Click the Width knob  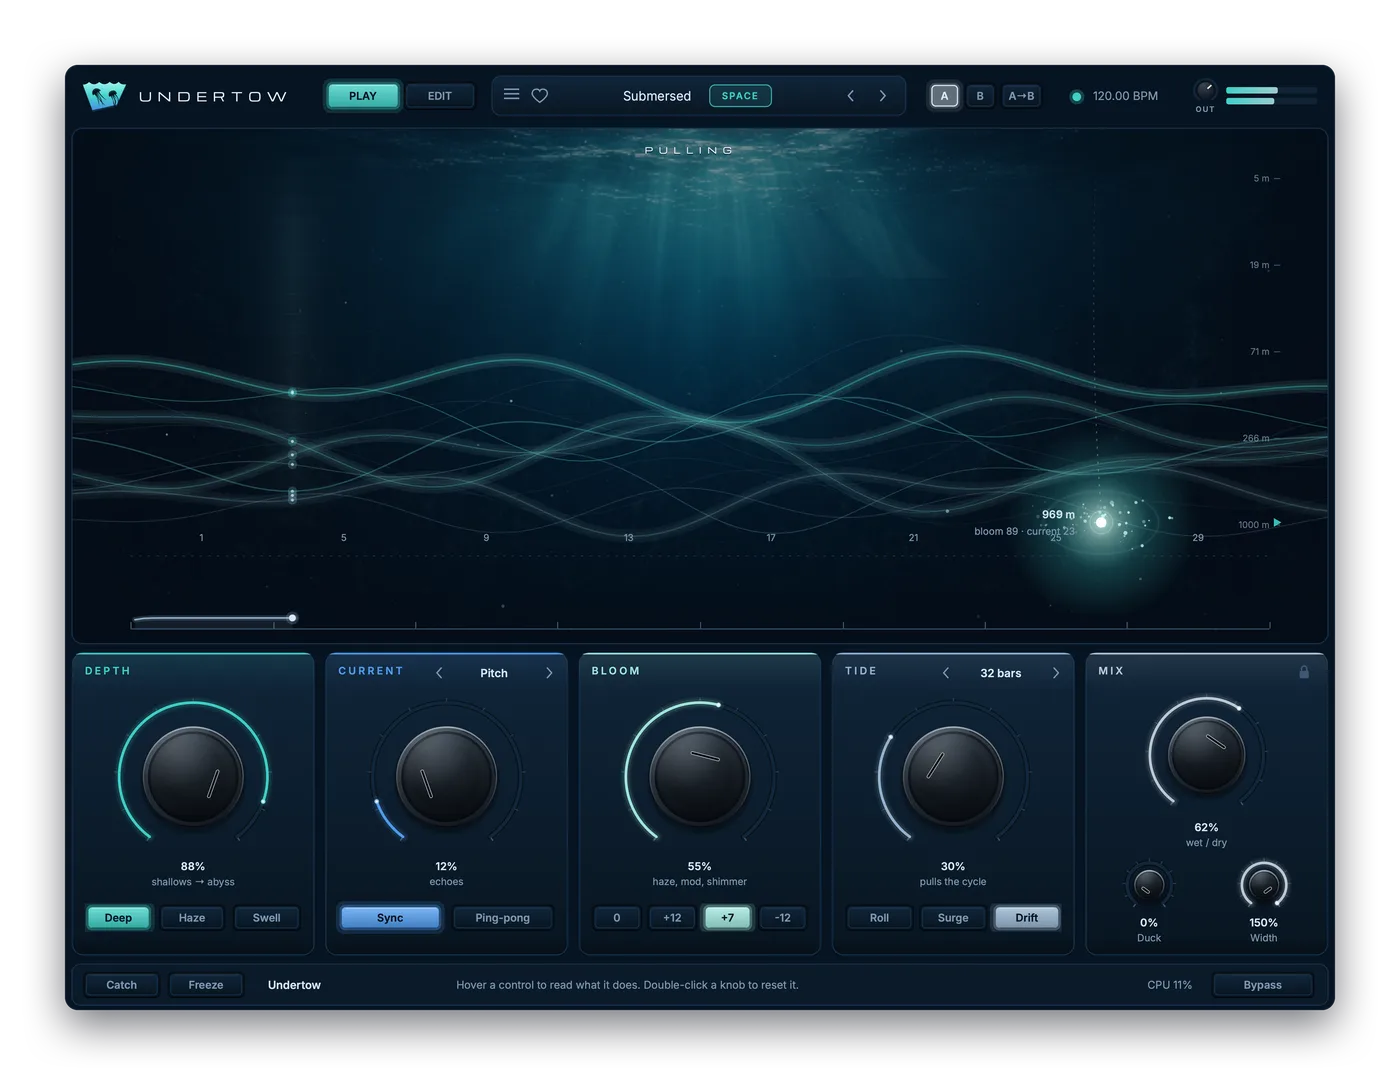point(1264,885)
